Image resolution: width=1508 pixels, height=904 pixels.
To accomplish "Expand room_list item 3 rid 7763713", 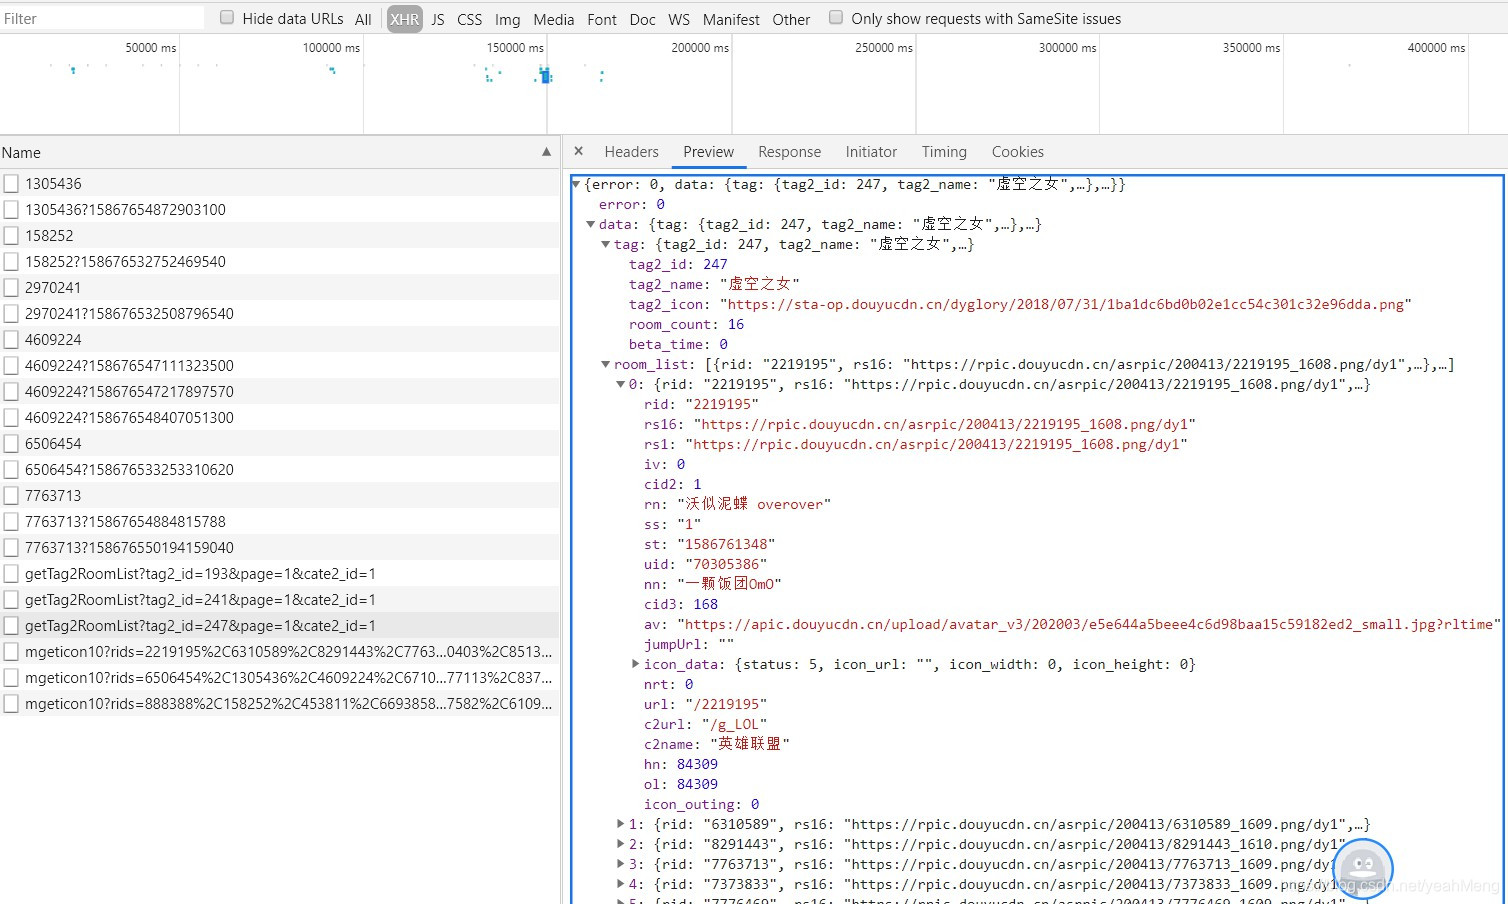I will (x=620, y=864).
